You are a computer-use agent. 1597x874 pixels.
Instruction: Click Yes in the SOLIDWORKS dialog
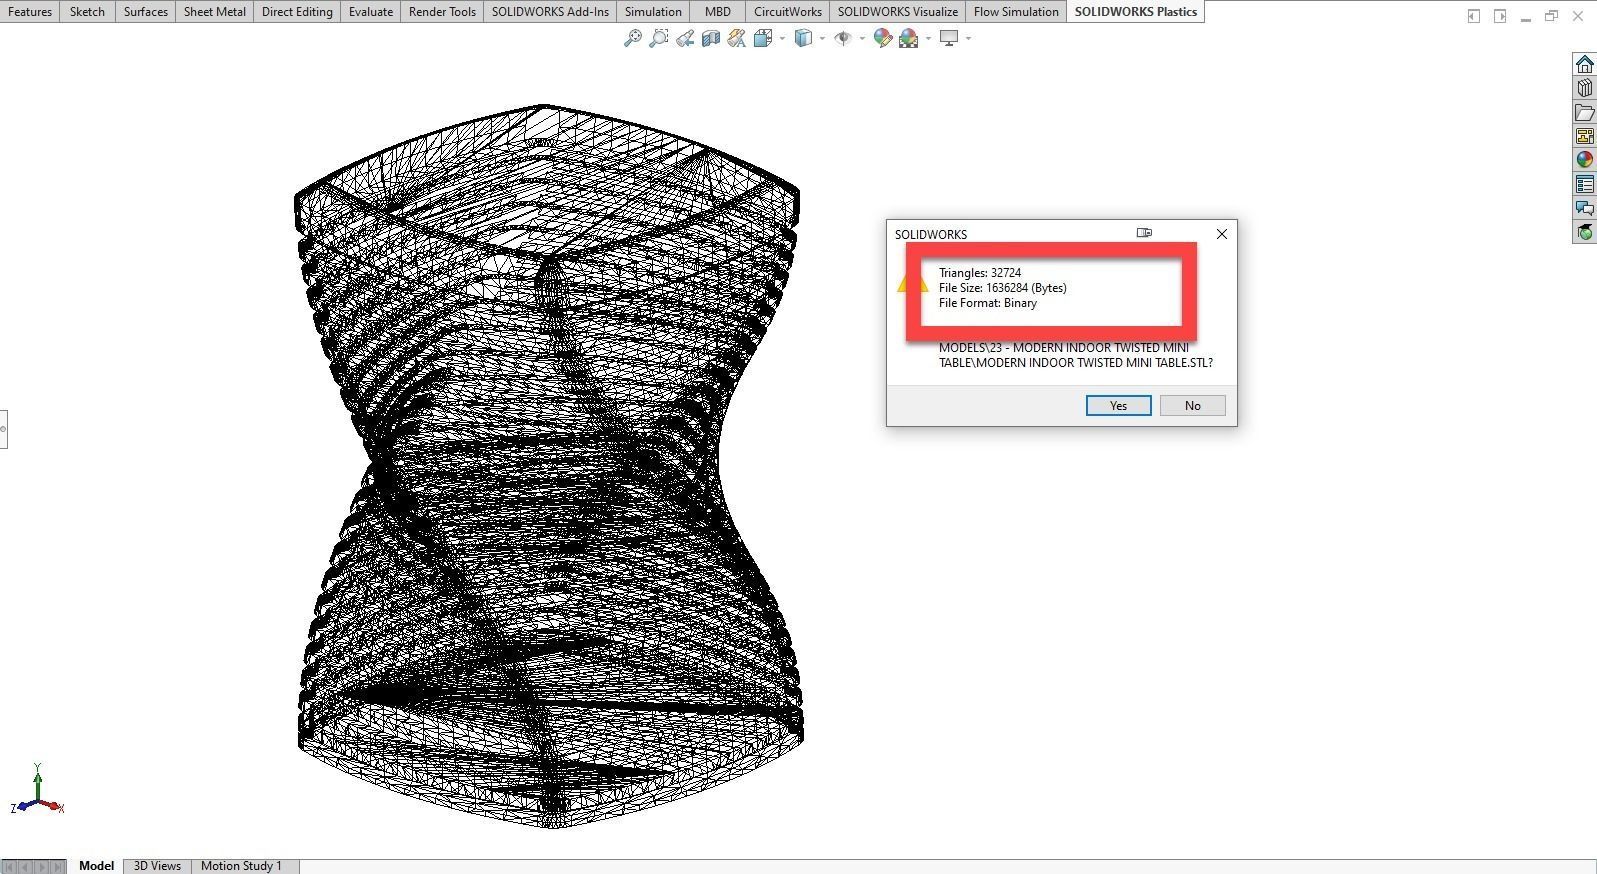tap(1118, 405)
